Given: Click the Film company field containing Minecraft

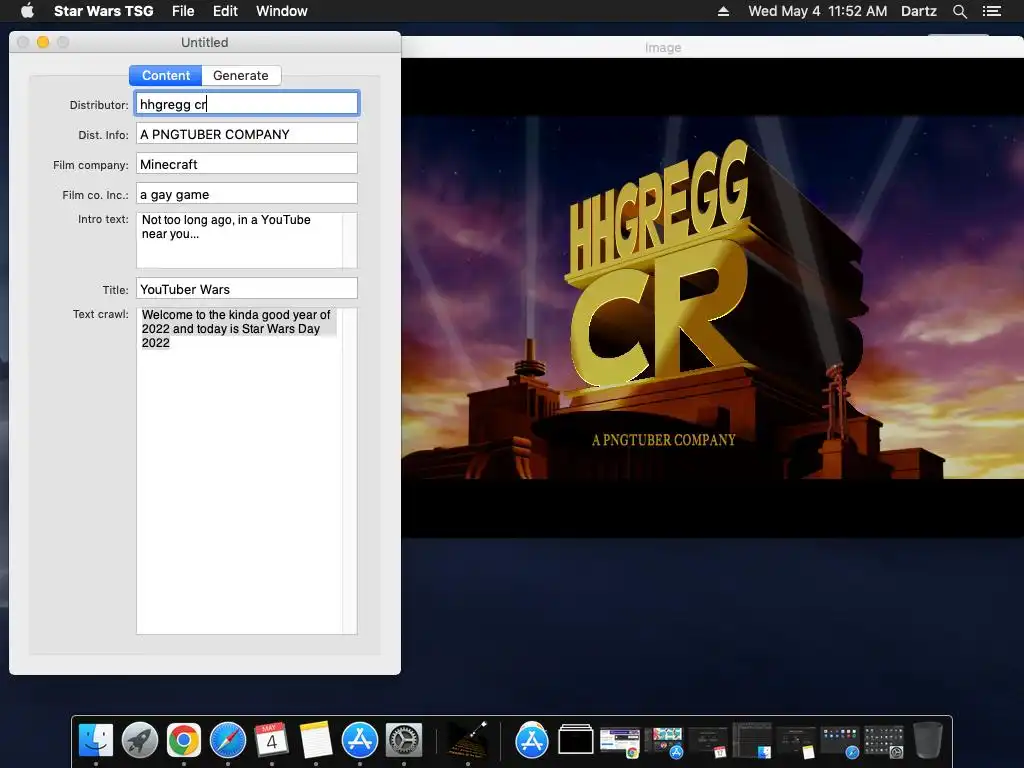Looking at the screenshot, I should tap(247, 164).
